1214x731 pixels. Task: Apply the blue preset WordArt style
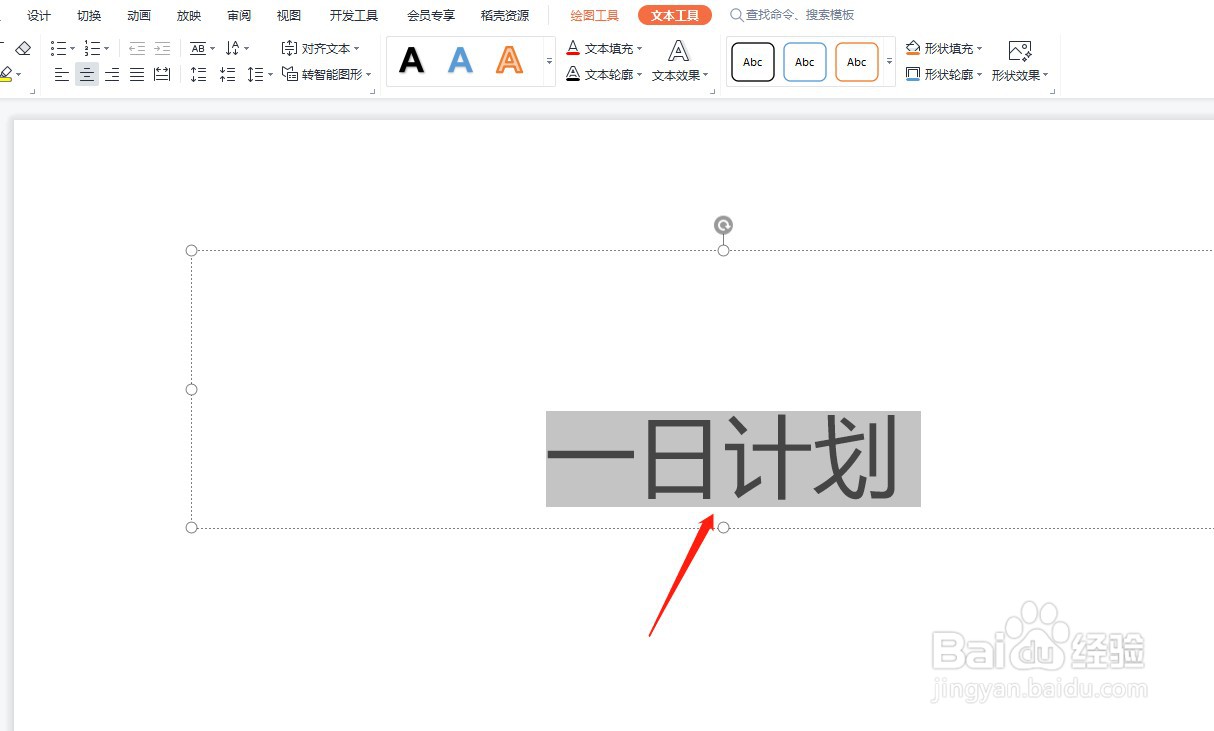click(460, 61)
